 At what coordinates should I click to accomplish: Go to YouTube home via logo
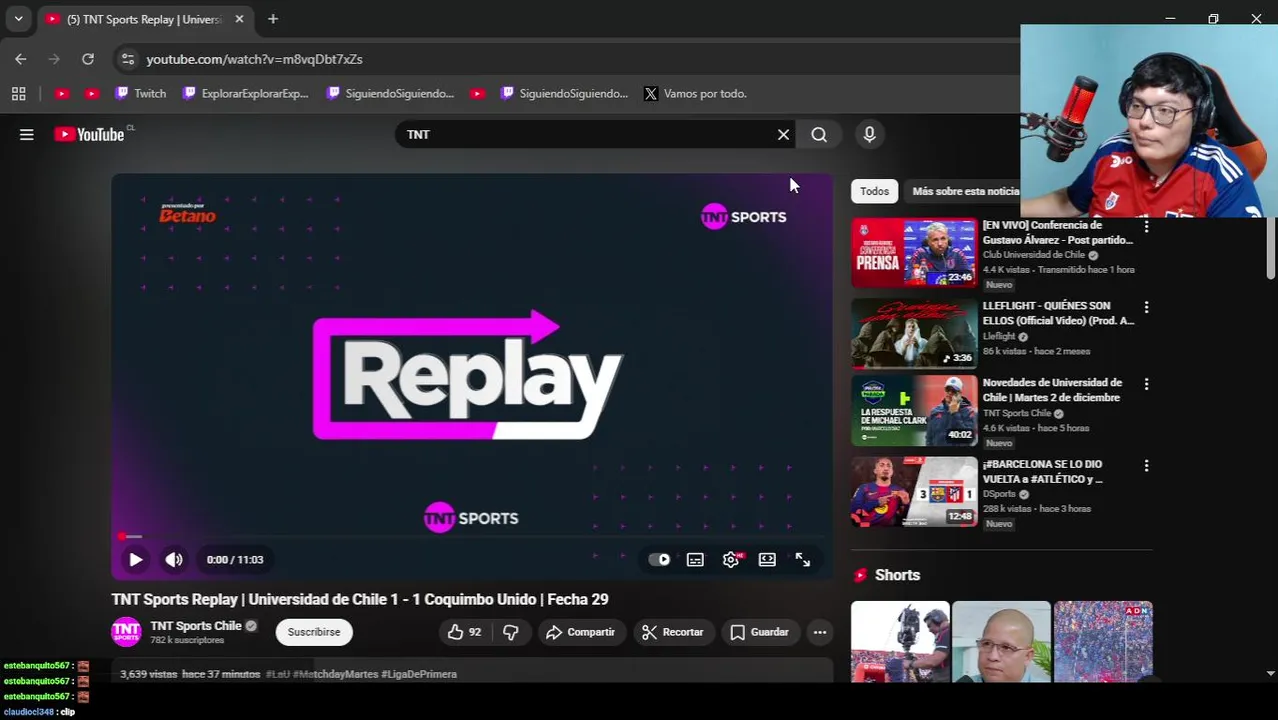tap(90, 134)
